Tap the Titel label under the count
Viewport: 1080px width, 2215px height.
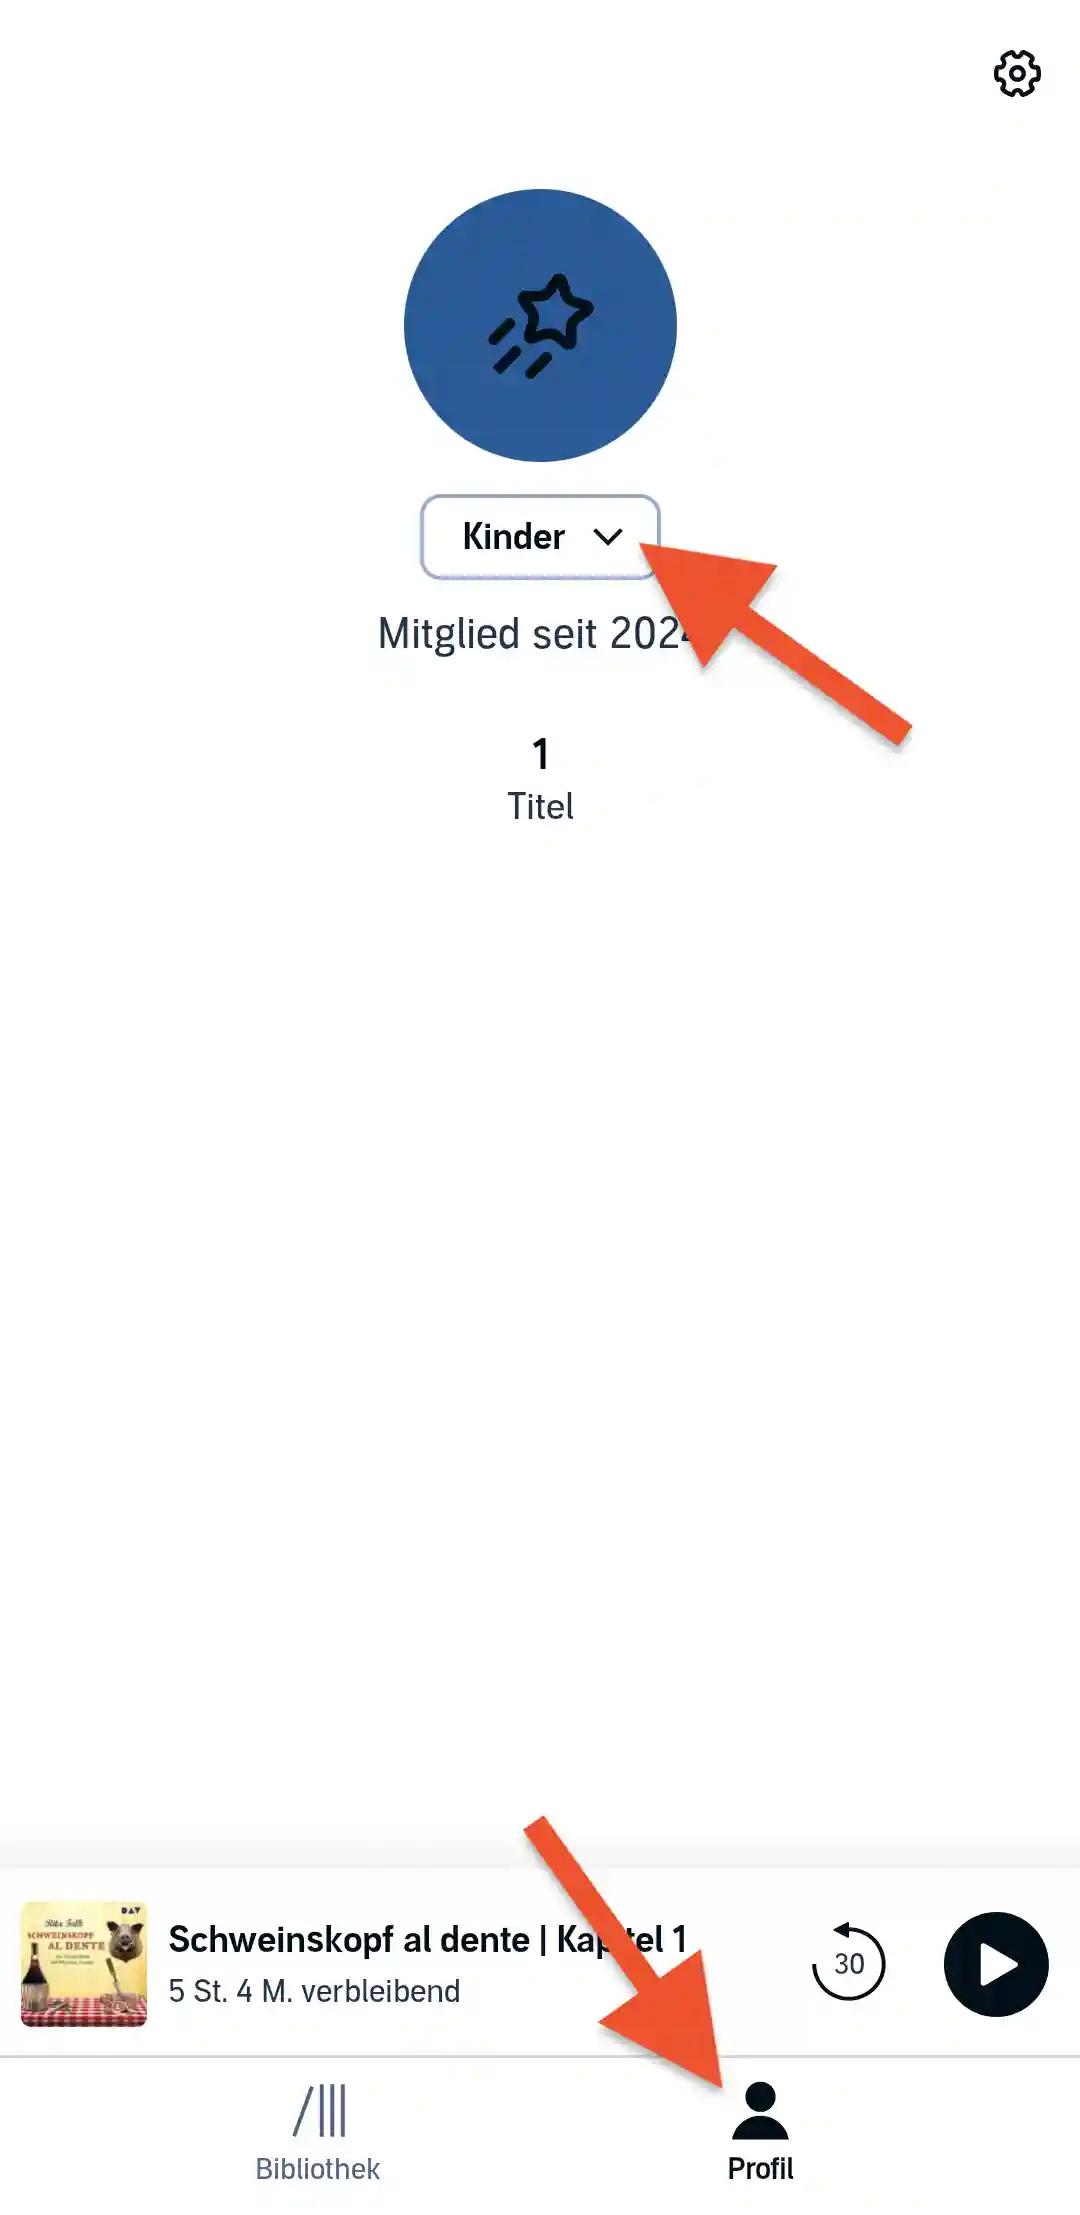pos(540,806)
